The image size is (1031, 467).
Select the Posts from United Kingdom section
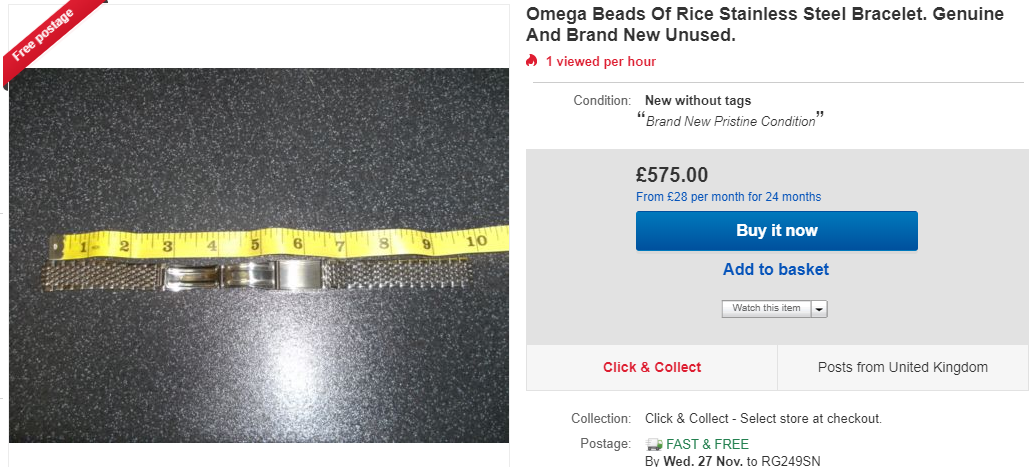902,367
